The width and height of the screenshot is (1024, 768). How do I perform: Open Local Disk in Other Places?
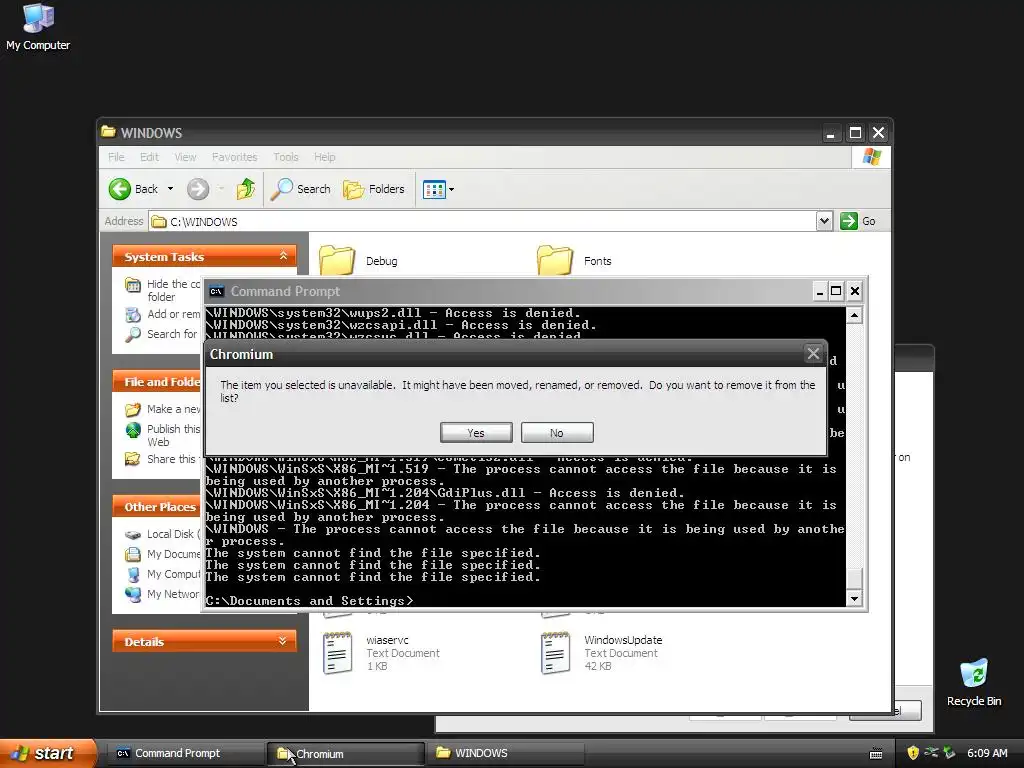pyautogui.click(x=162, y=534)
